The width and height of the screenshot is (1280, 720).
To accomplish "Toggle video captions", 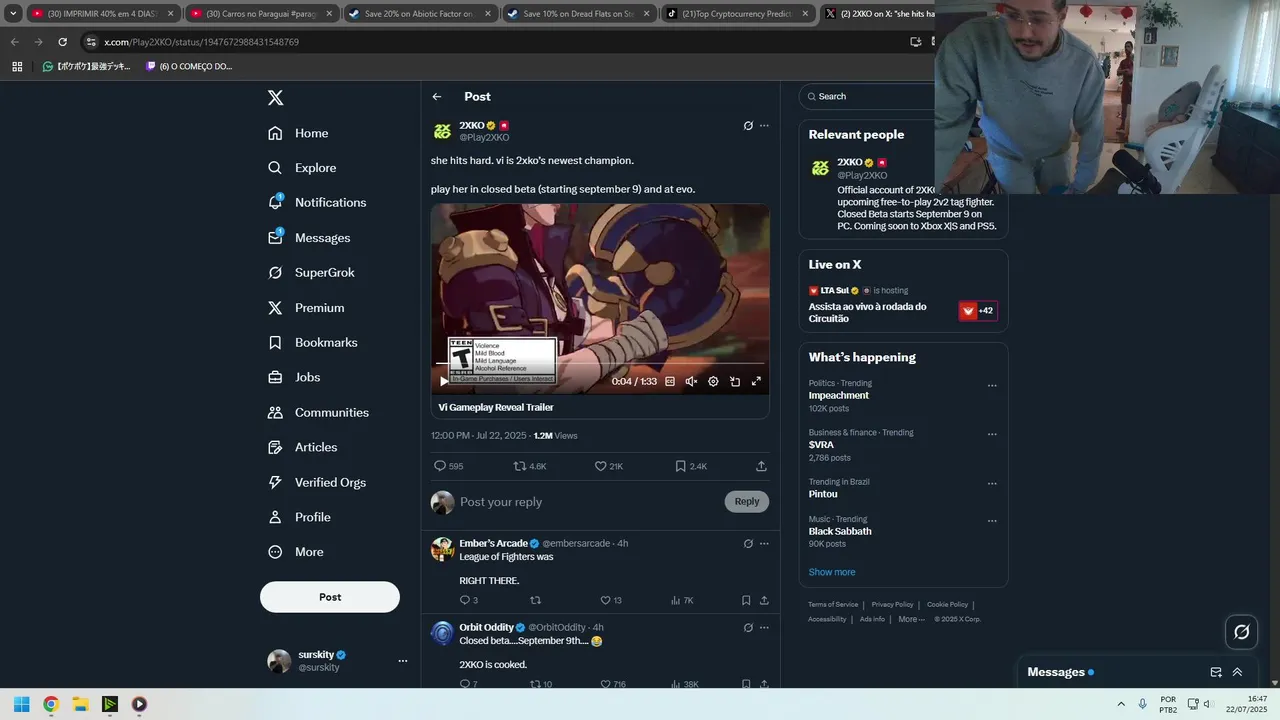I will [670, 381].
